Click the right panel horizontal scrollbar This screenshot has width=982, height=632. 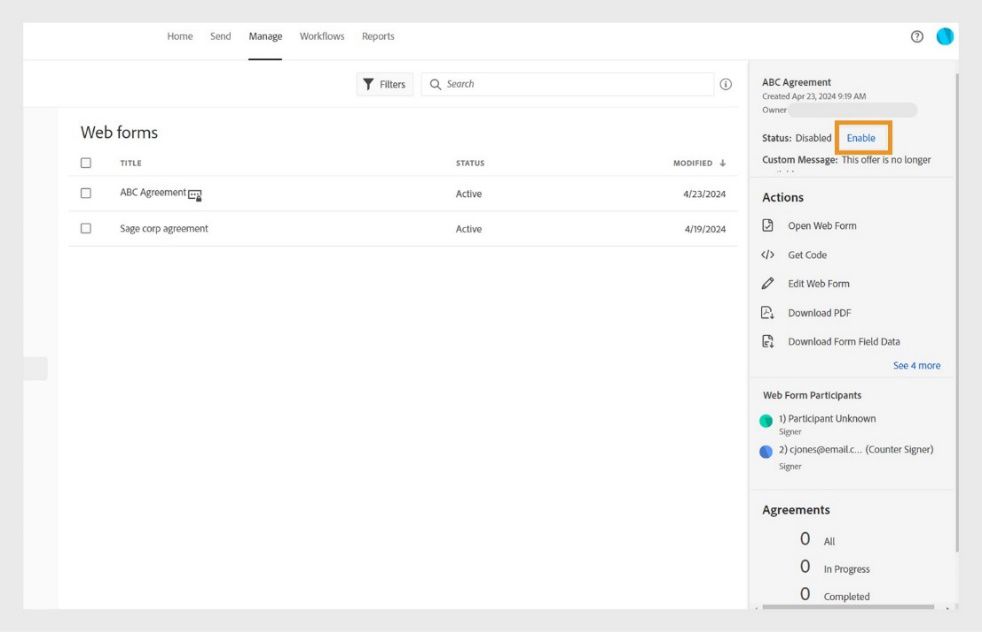pos(848,606)
